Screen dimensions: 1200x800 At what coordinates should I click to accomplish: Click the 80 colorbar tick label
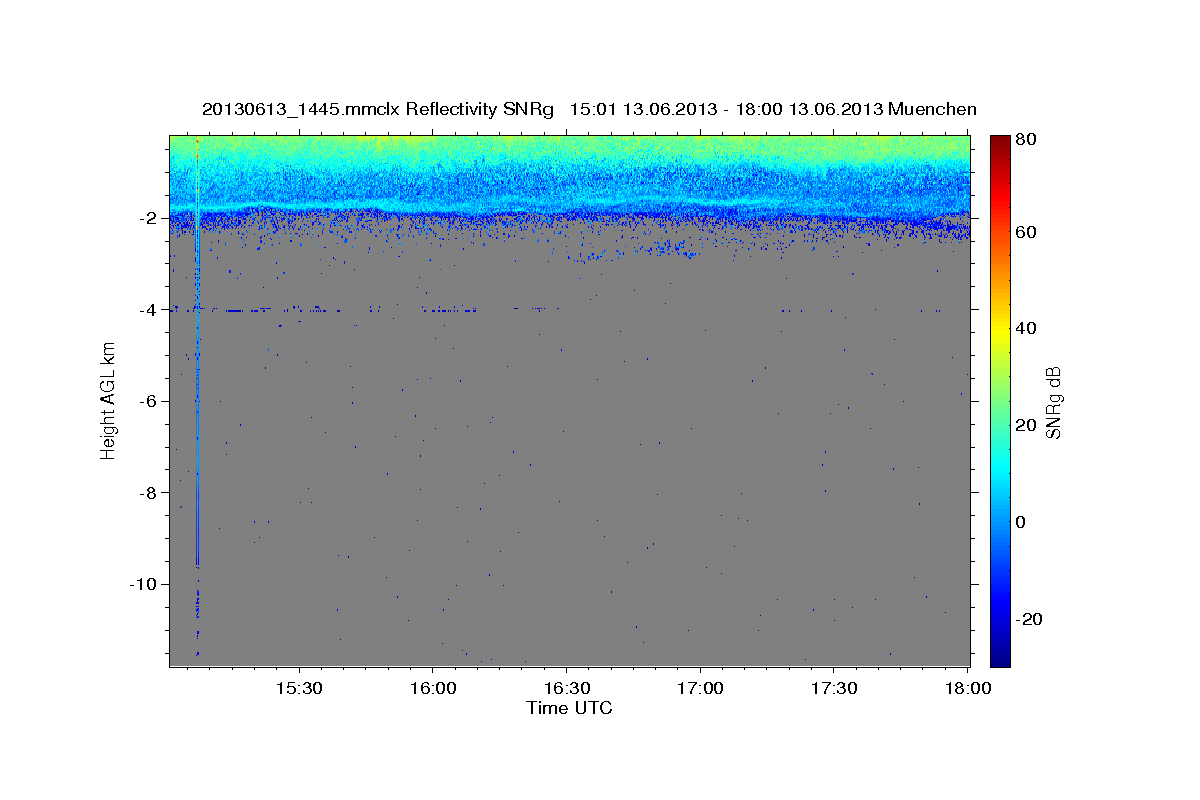pyautogui.click(x=1027, y=139)
